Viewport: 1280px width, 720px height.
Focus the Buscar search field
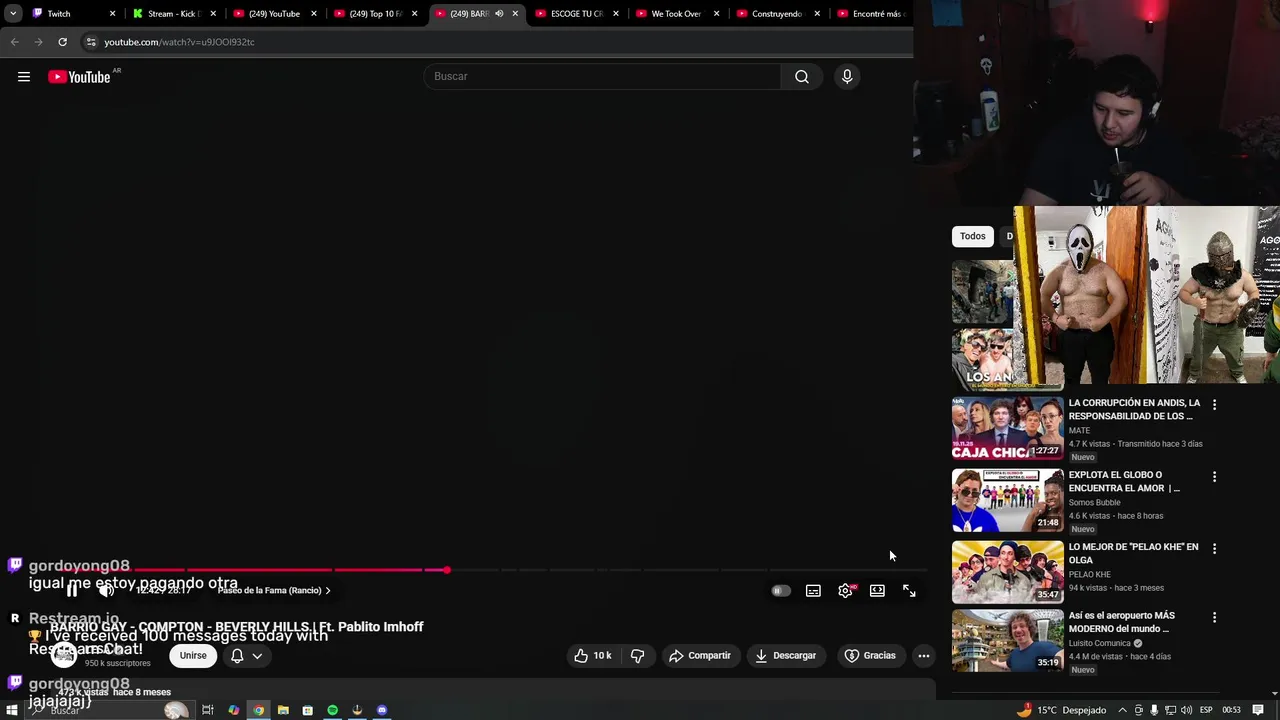coord(602,76)
